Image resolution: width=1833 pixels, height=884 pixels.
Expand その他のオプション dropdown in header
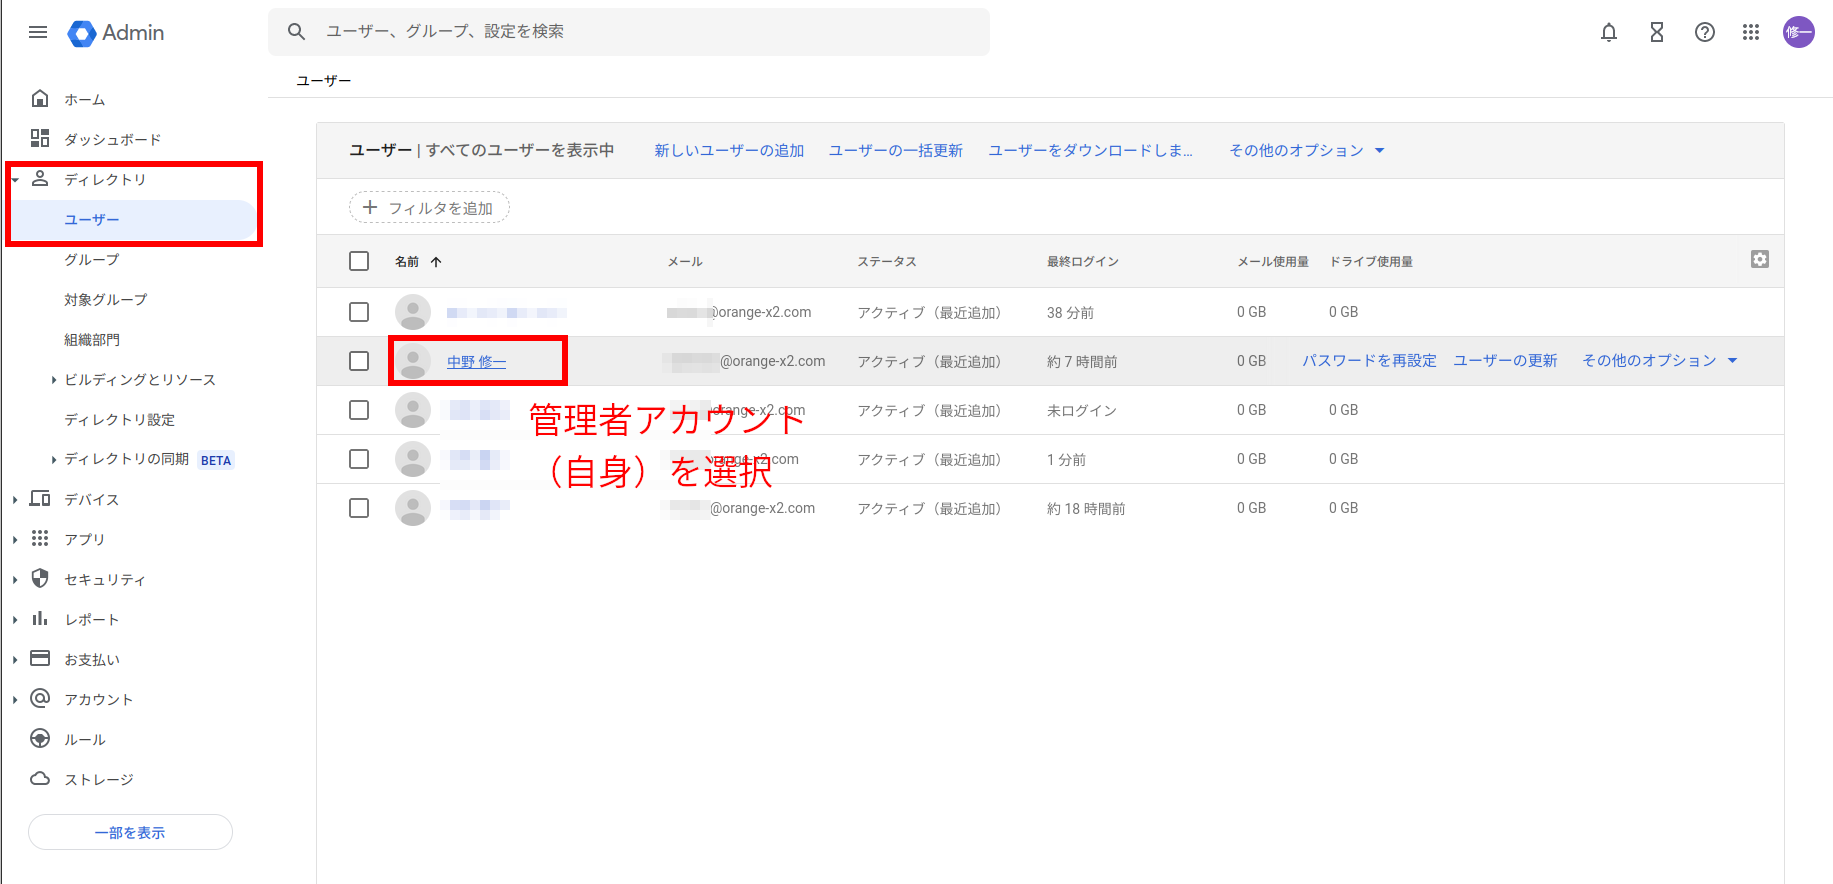point(1306,150)
